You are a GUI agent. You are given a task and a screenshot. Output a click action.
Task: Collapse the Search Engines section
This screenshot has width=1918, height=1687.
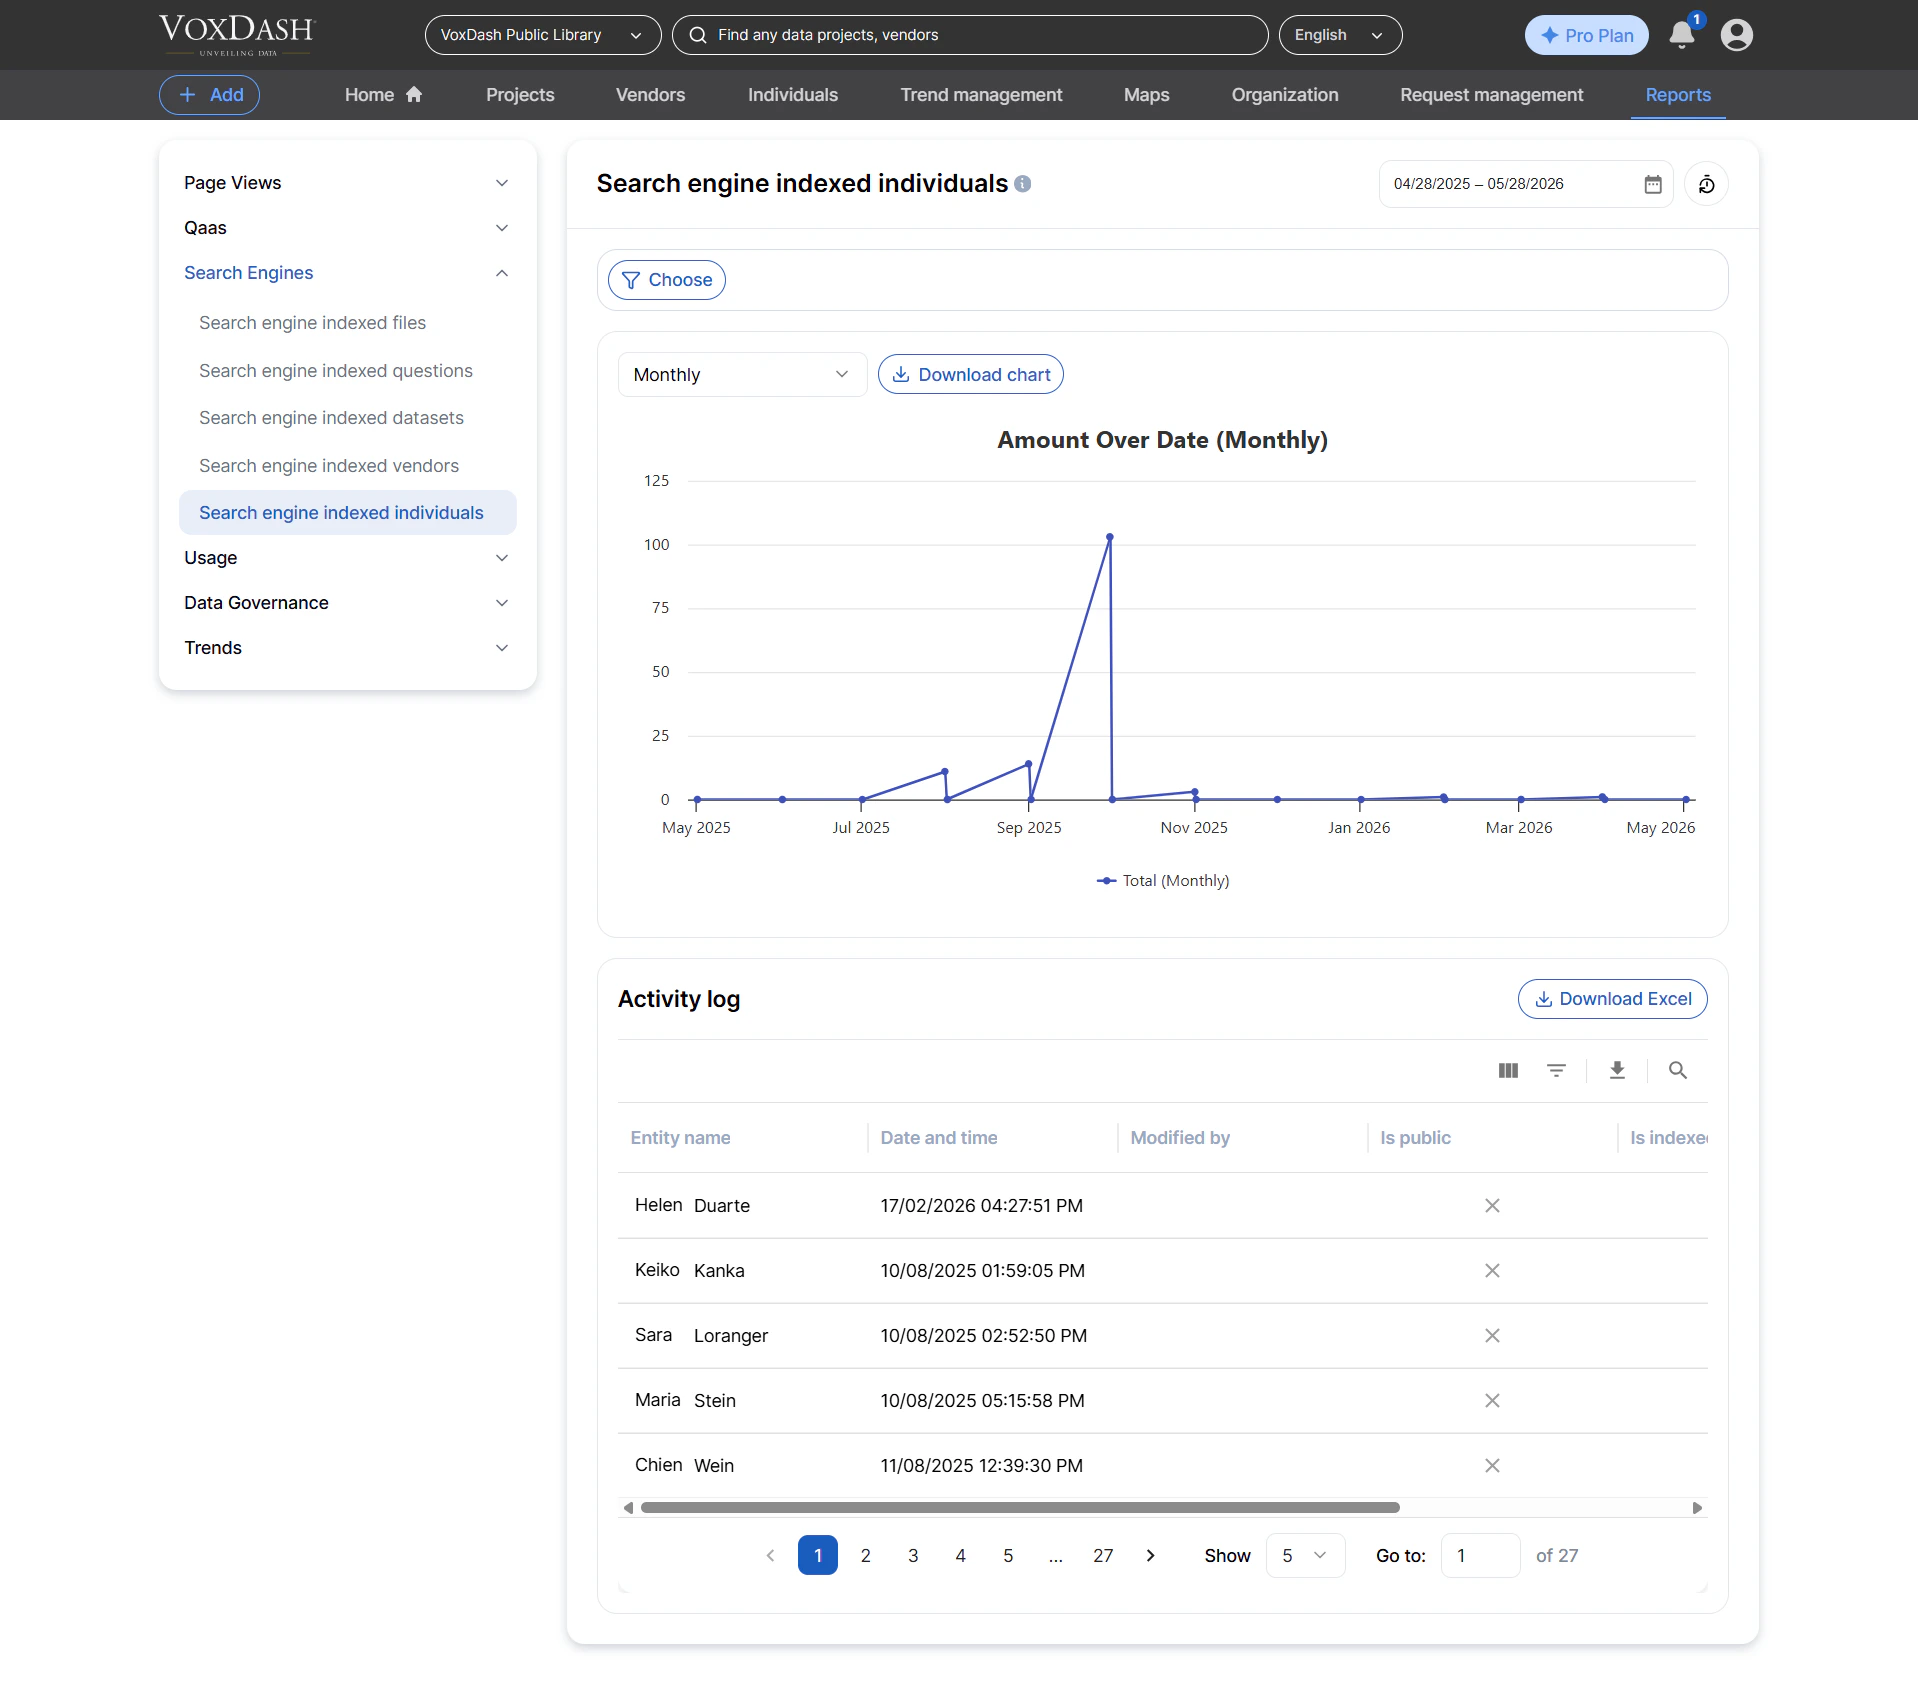coord(347,273)
